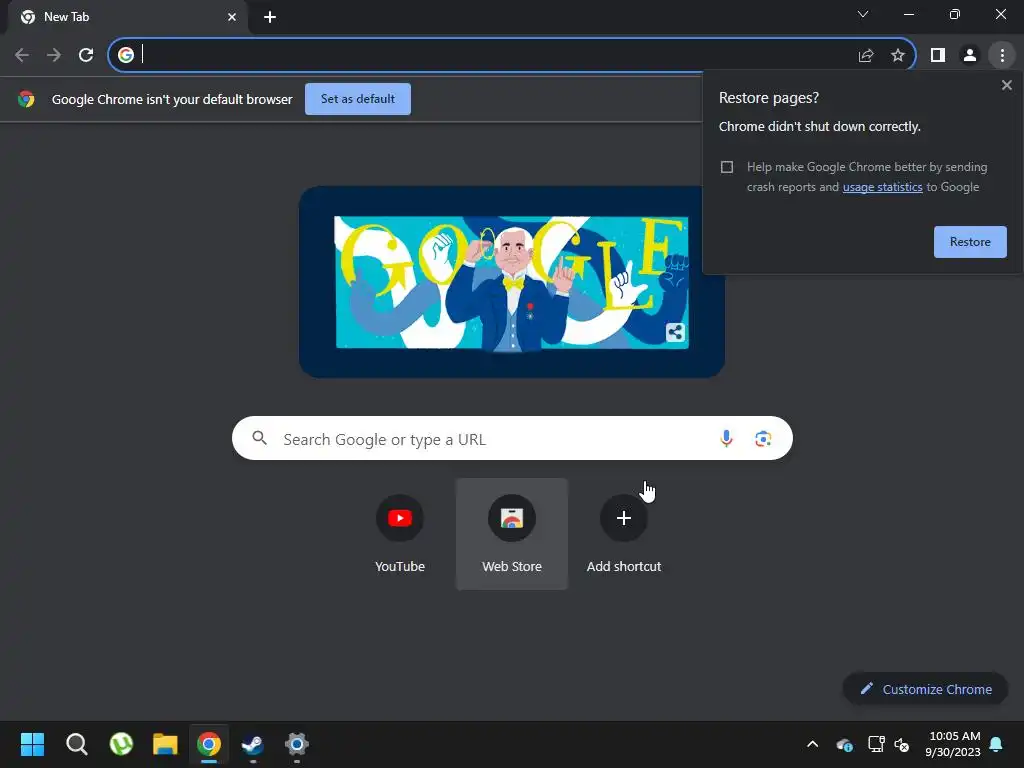The image size is (1024, 768).
Task: Open a new tab with plus button
Action: coord(270,17)
